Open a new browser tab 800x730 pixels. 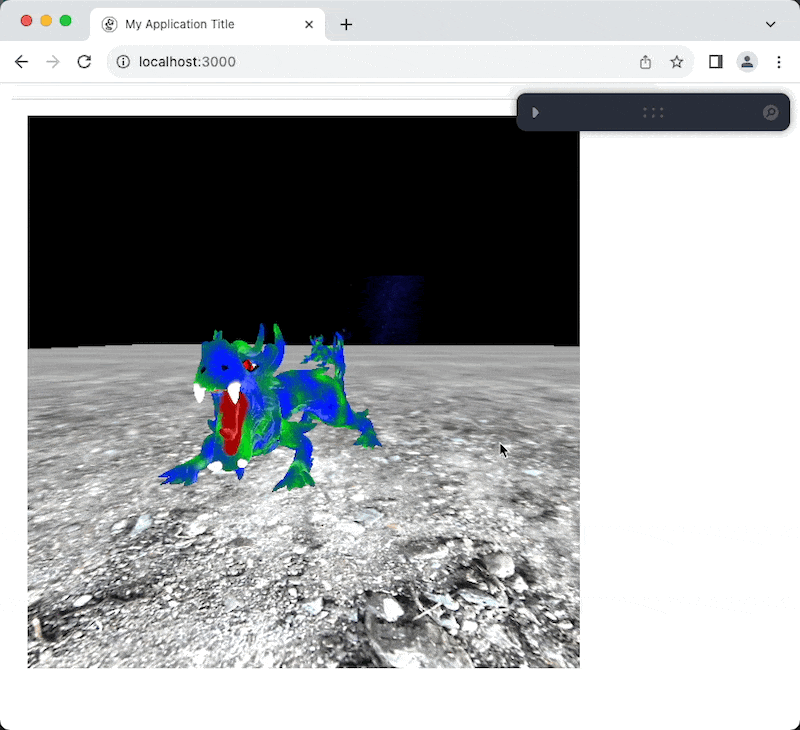[x=346, y=24]
